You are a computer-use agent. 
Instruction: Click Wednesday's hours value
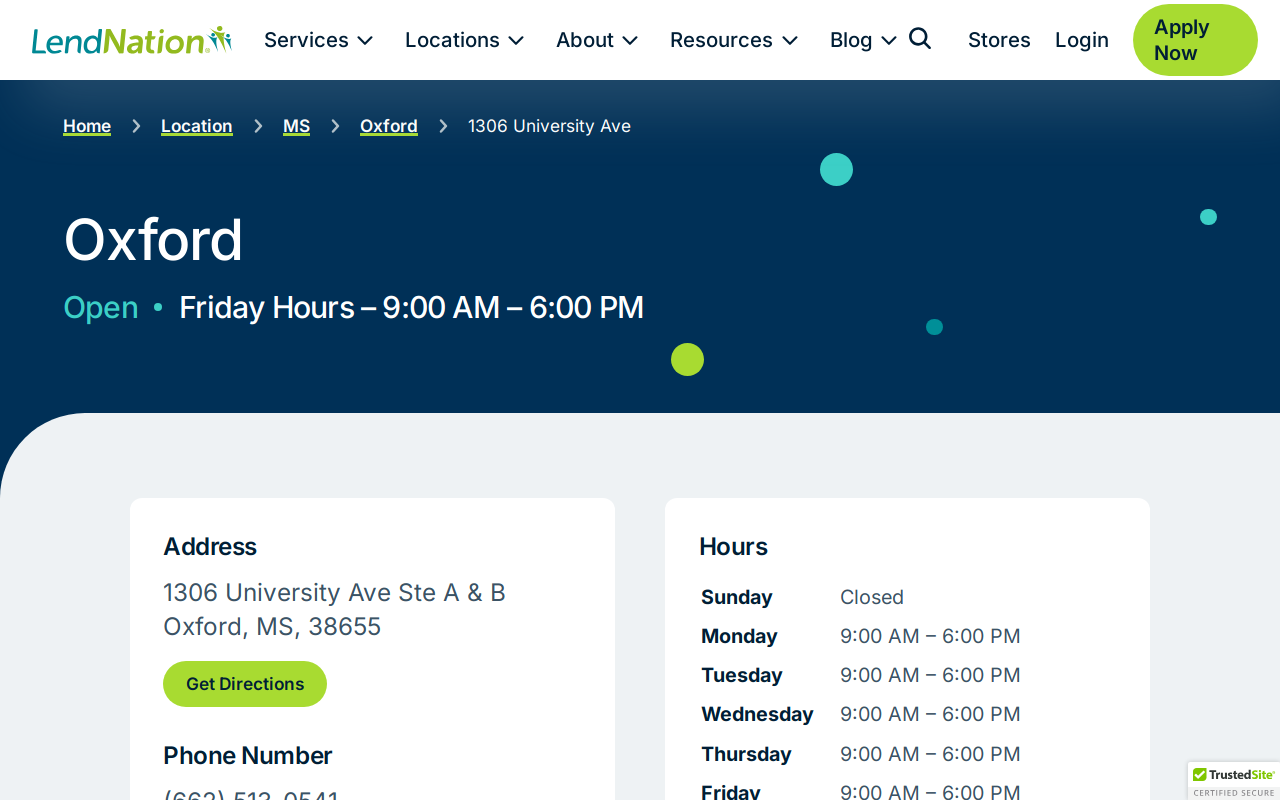[x=930, y=714]
